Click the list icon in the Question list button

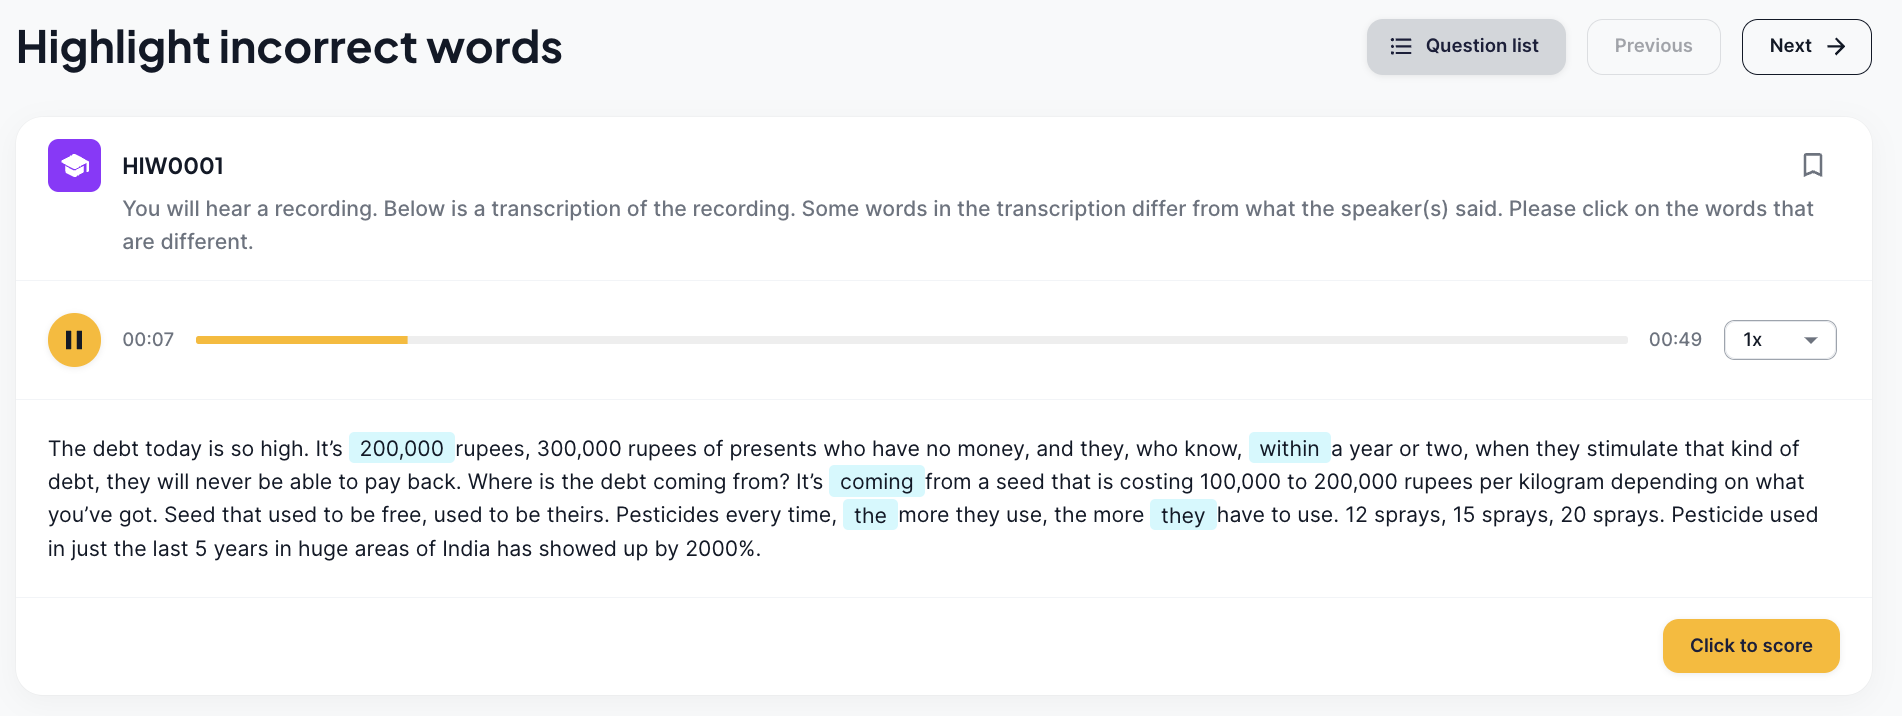(x=1401, y=46)
